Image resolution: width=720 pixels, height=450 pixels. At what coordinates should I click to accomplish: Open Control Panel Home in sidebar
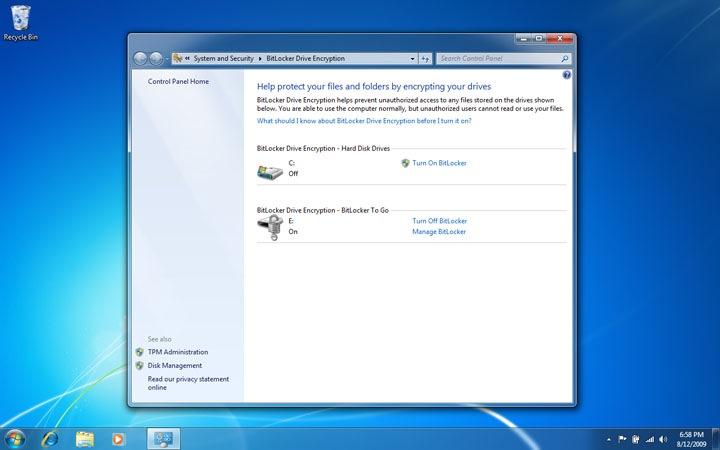pos(178,81)
